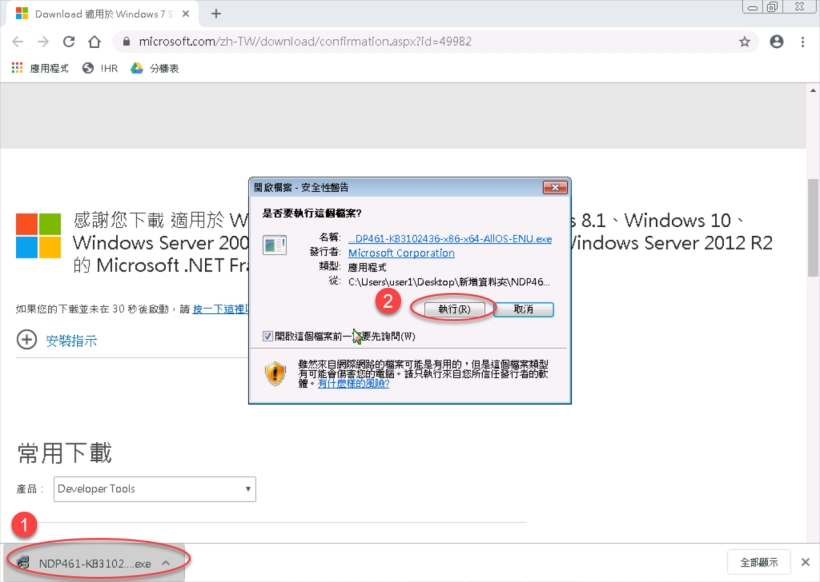Toggle 開啟這個檔案前一定要先詢問 checkbox
Viewport: 820px width, 582px height.
[x=268, y=336]
